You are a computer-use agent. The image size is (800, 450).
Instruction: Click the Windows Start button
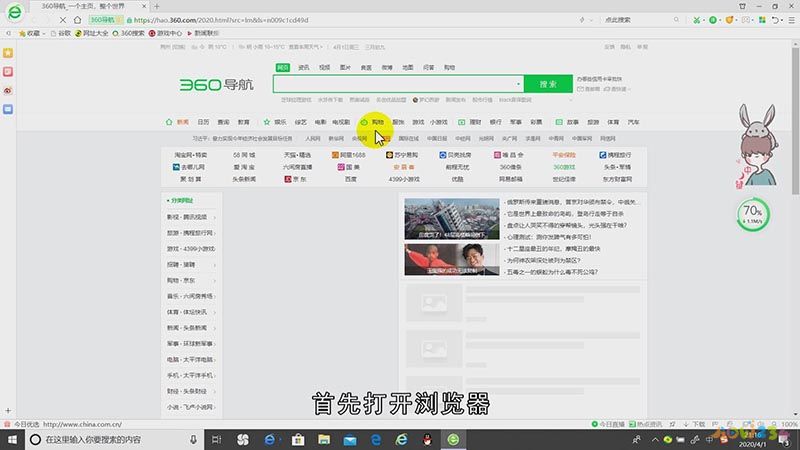coord(12,439)
